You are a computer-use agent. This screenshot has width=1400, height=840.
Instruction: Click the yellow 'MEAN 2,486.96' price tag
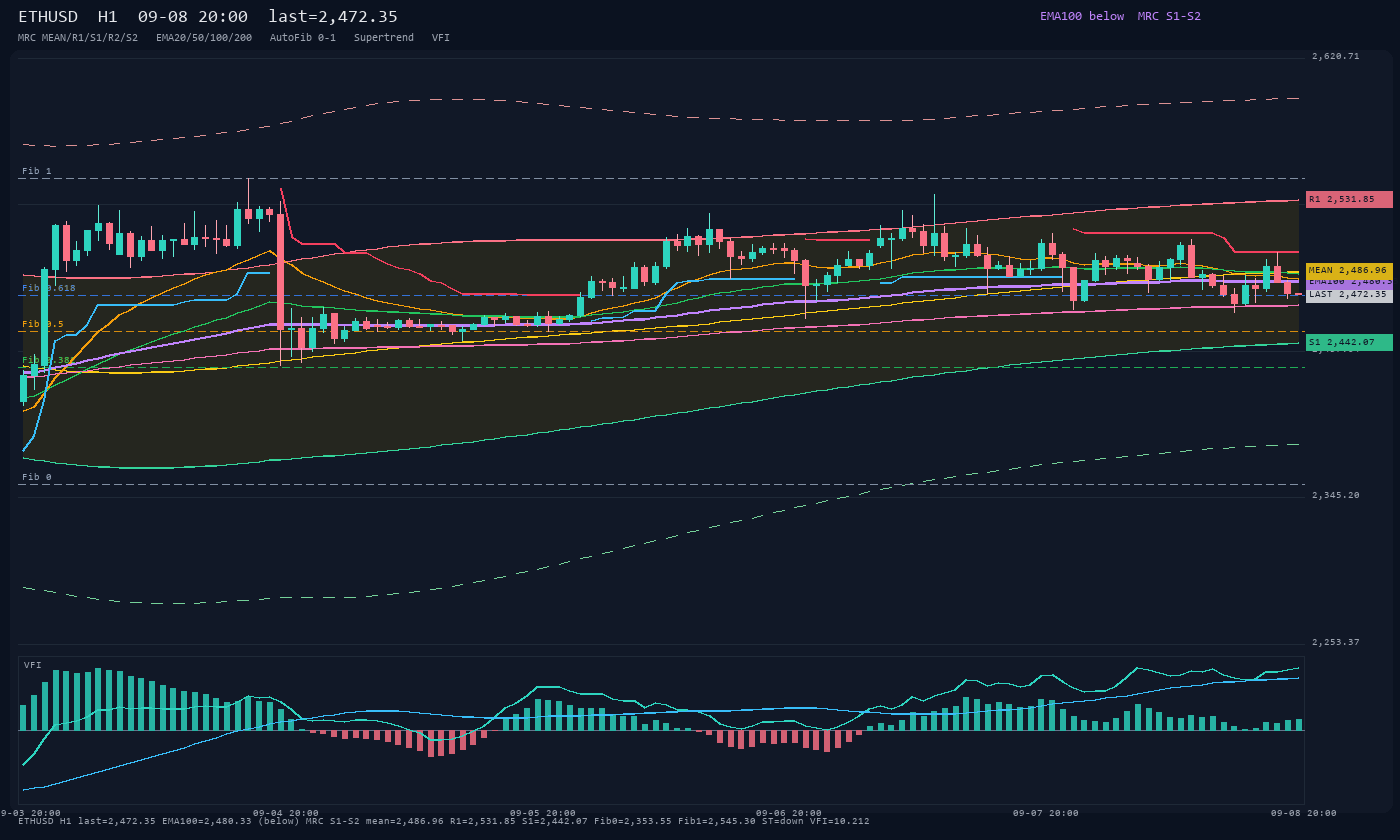(1349, 270)
